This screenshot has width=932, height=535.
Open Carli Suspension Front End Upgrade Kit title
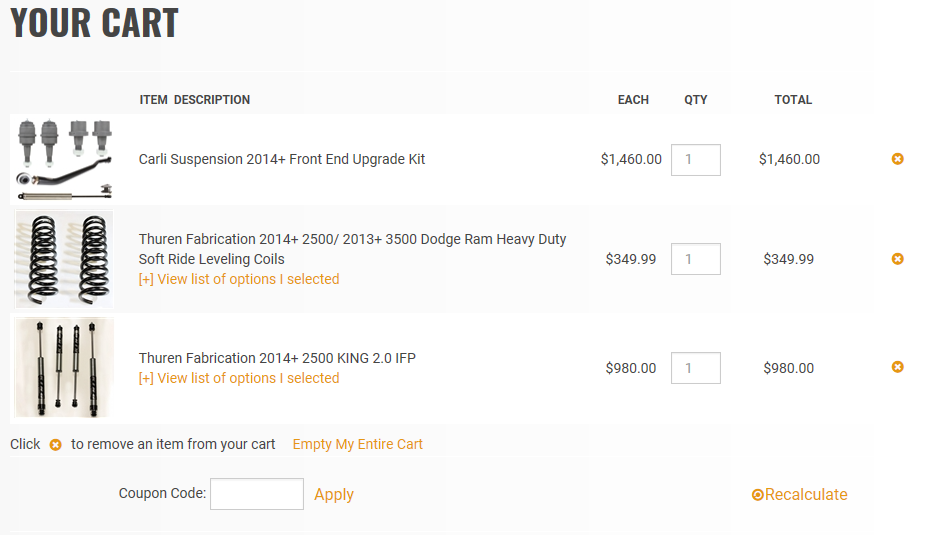coord(282,159)
